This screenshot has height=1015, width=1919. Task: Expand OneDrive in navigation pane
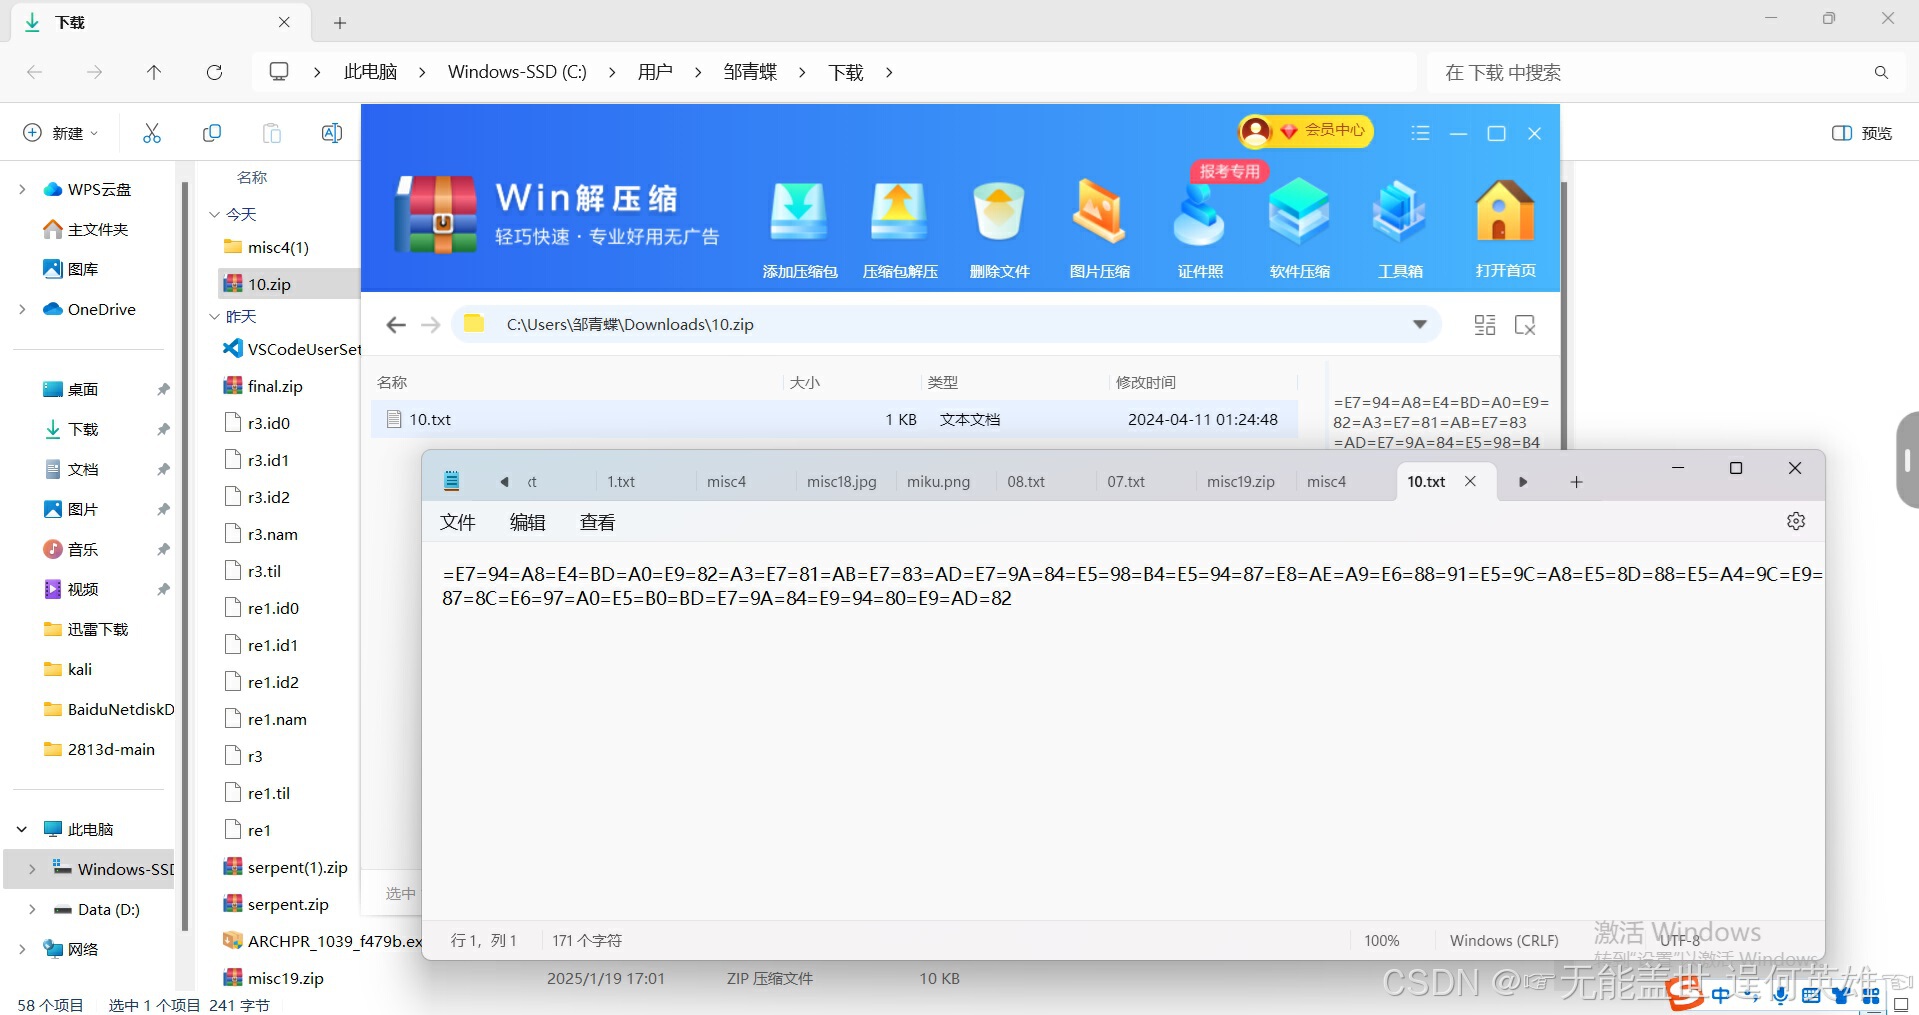pyautogui.click(x=22, y=309)
